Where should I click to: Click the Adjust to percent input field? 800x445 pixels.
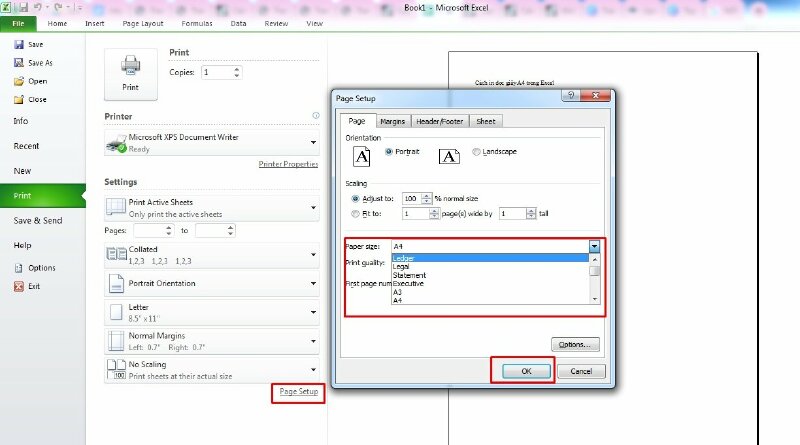[412, 199]
